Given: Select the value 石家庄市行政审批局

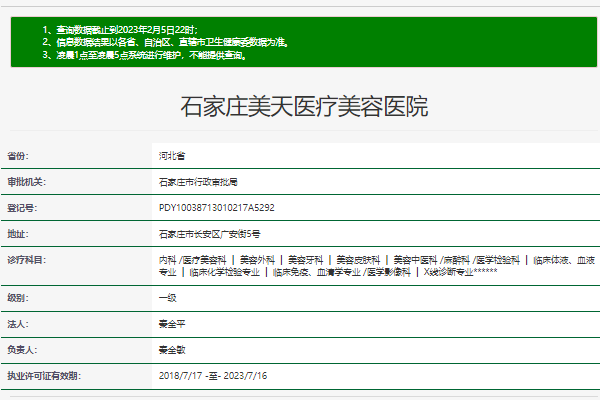Looking at the screenshot, I should coord(198,182).
